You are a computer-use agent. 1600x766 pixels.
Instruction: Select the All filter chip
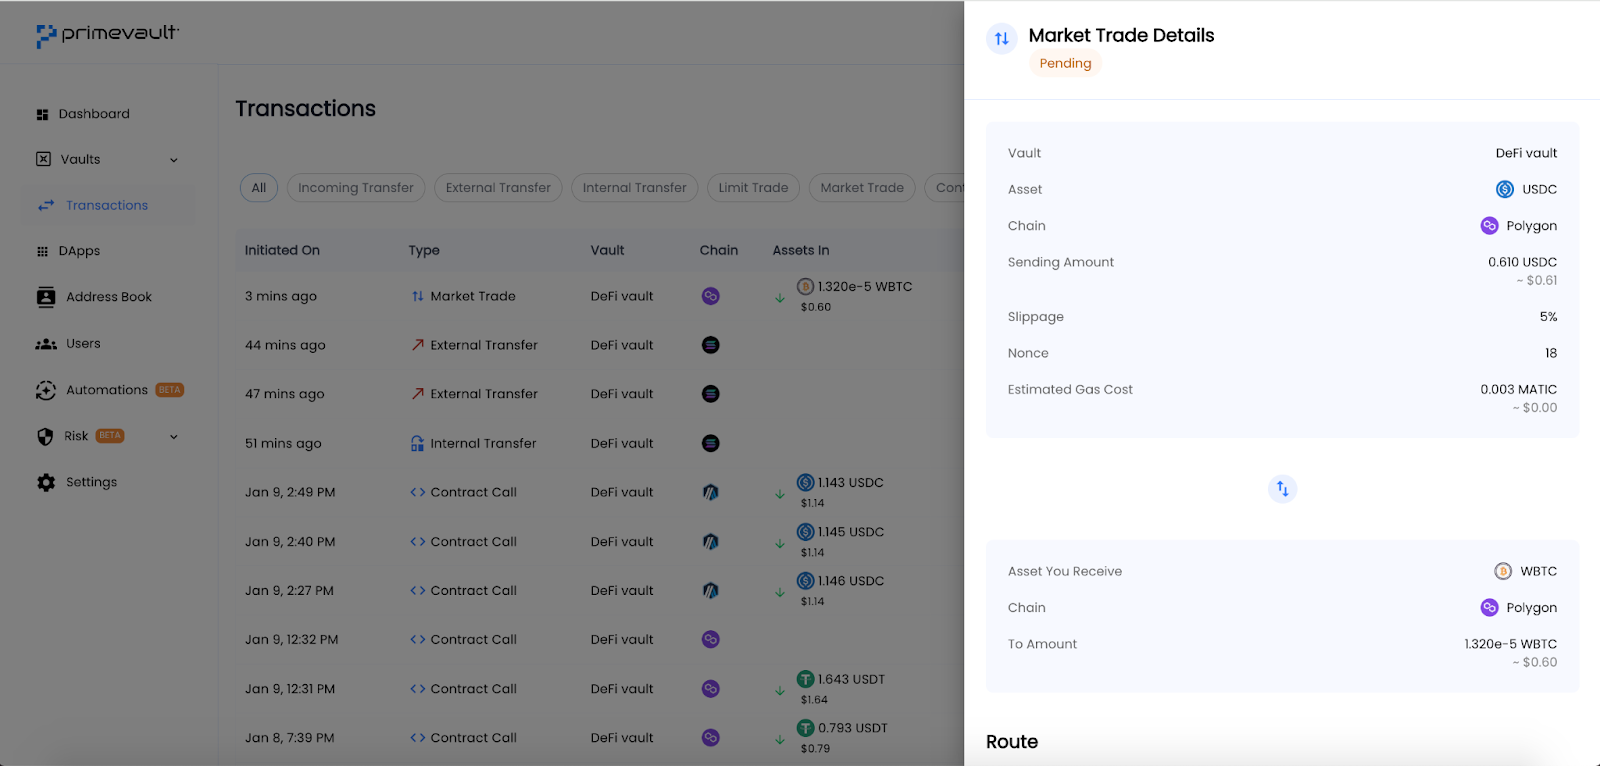coord(259,188)
